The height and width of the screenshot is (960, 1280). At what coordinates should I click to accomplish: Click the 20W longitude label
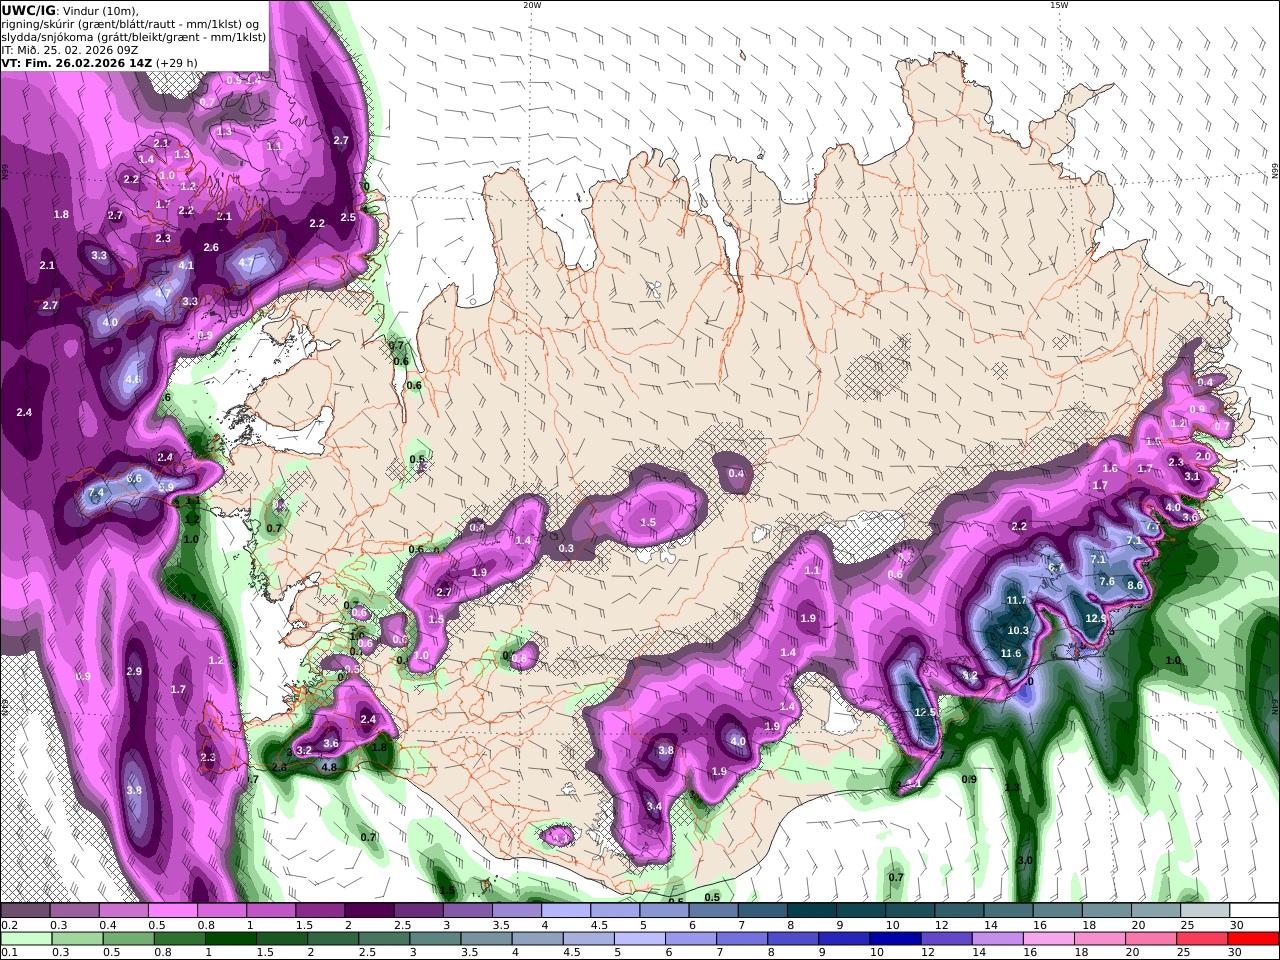532,5
